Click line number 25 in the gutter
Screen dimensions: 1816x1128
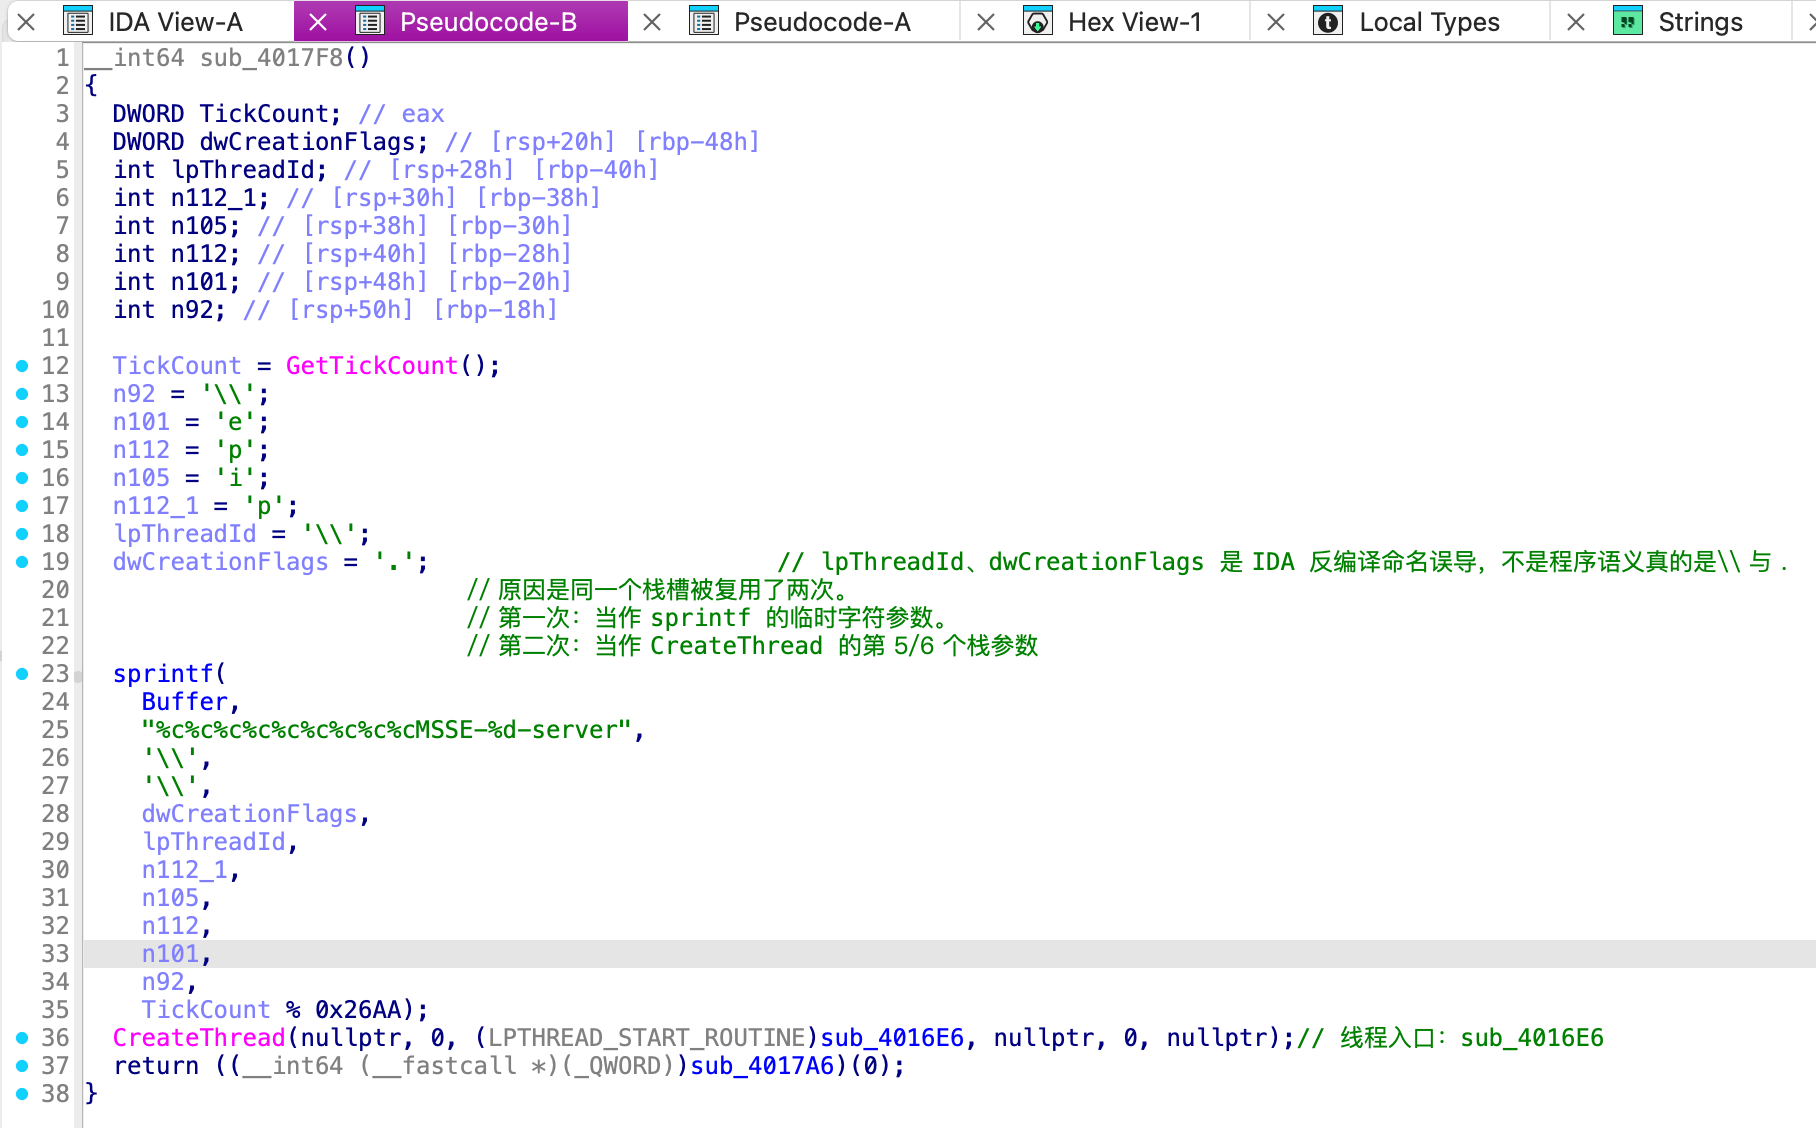coord(54,730)
